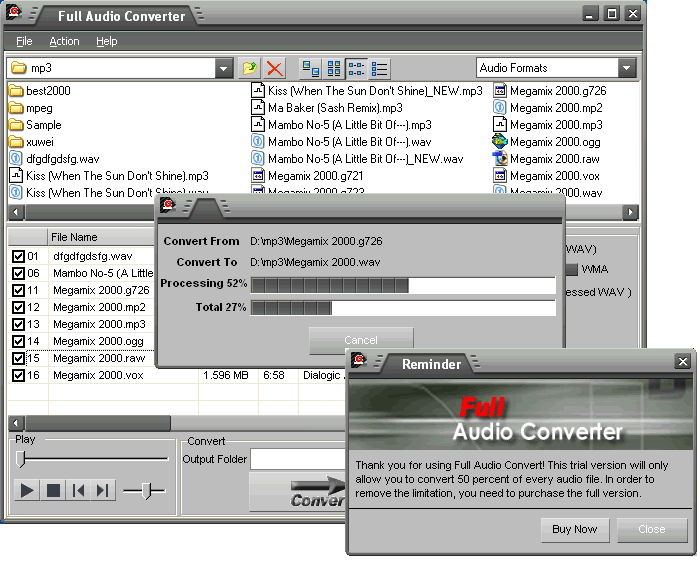Select the xuwei folder
Image resolution: width=700 pixels, height=567 pixels.
click(x=31, y=142)
